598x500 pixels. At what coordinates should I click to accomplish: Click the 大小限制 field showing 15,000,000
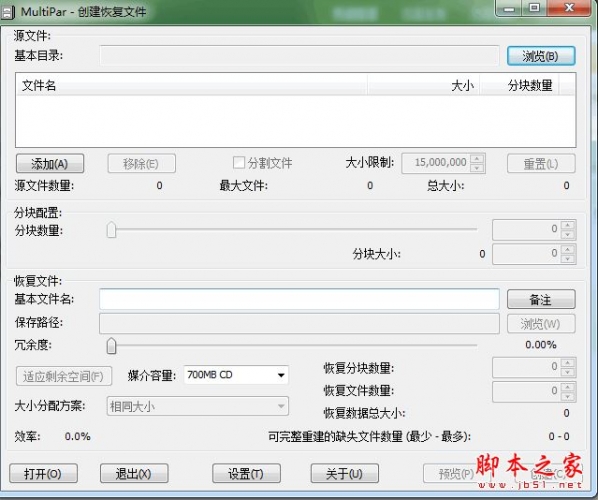[x=436, y=163]
